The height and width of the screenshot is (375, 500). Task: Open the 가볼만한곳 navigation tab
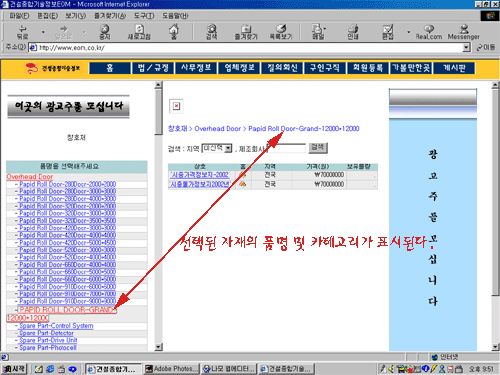tap(411, 68)
